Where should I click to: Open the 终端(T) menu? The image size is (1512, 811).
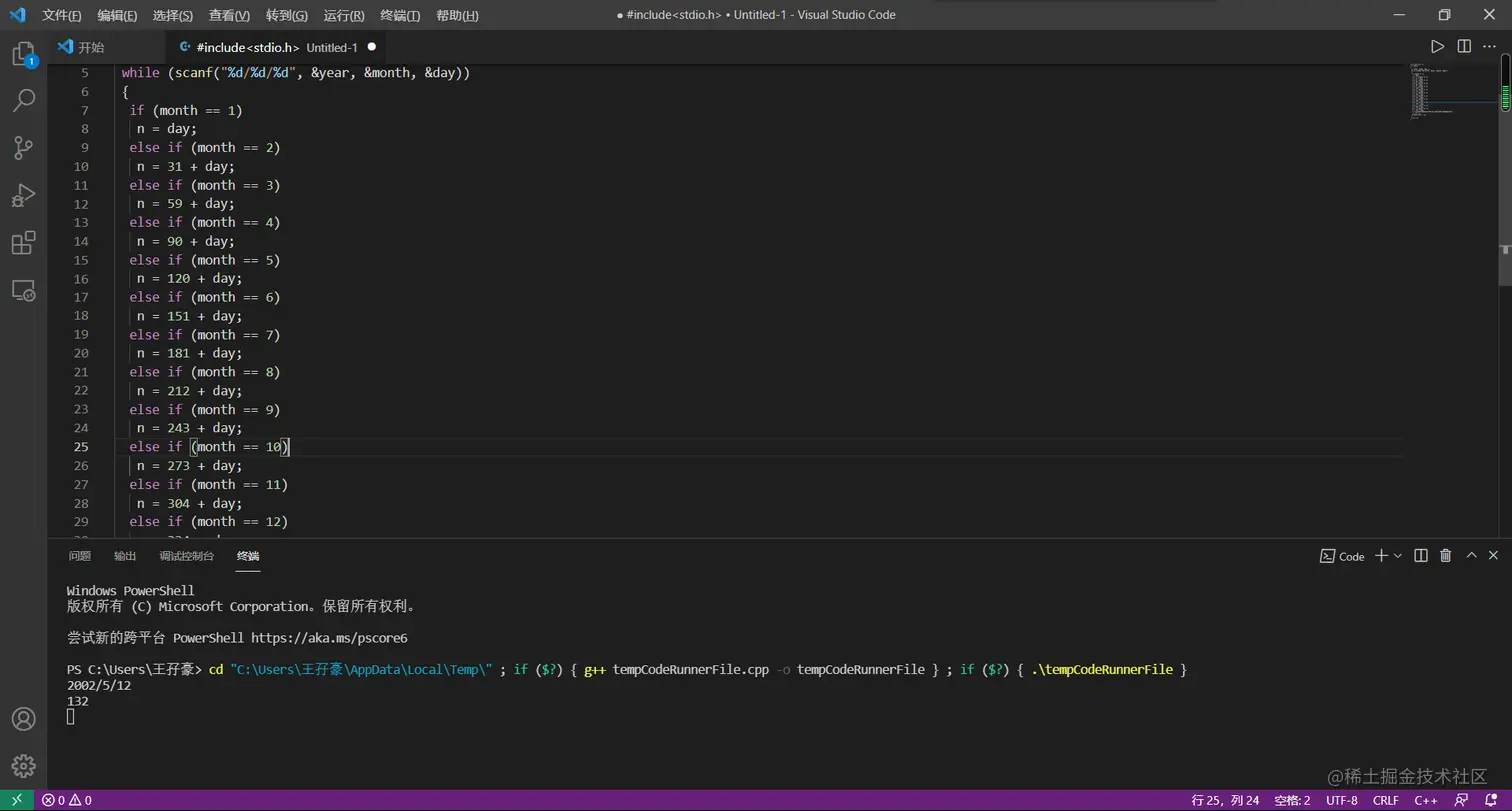(400, 15)
